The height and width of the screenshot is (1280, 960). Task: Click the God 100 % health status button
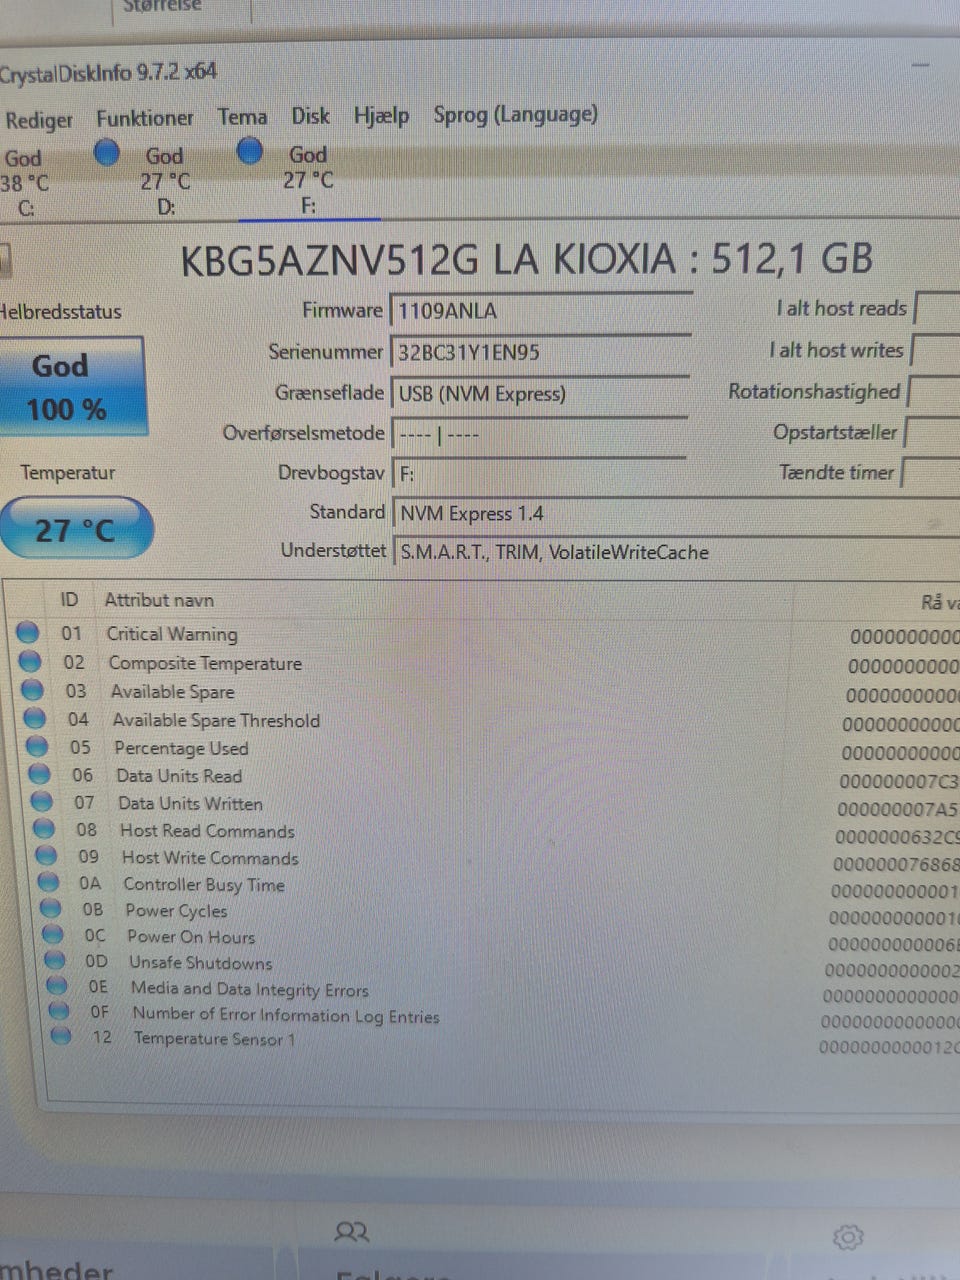(x=72, y=387)
